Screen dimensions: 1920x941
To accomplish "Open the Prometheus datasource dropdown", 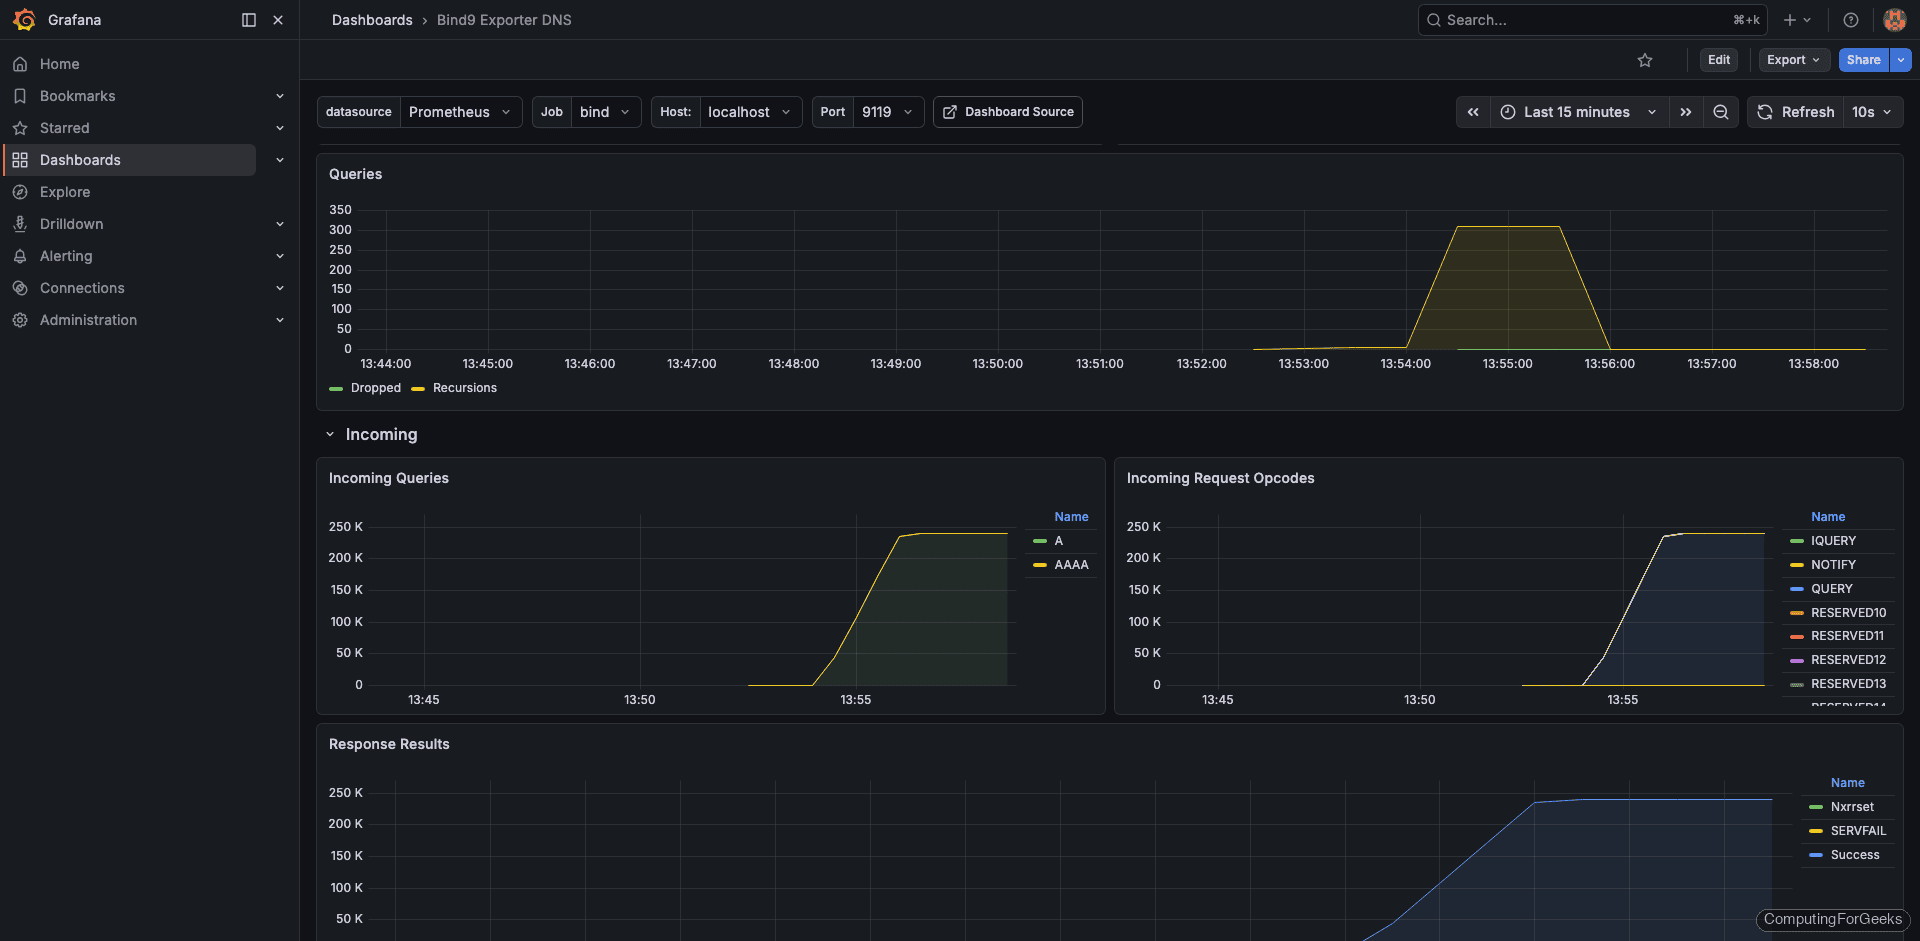I will point(459,112).
